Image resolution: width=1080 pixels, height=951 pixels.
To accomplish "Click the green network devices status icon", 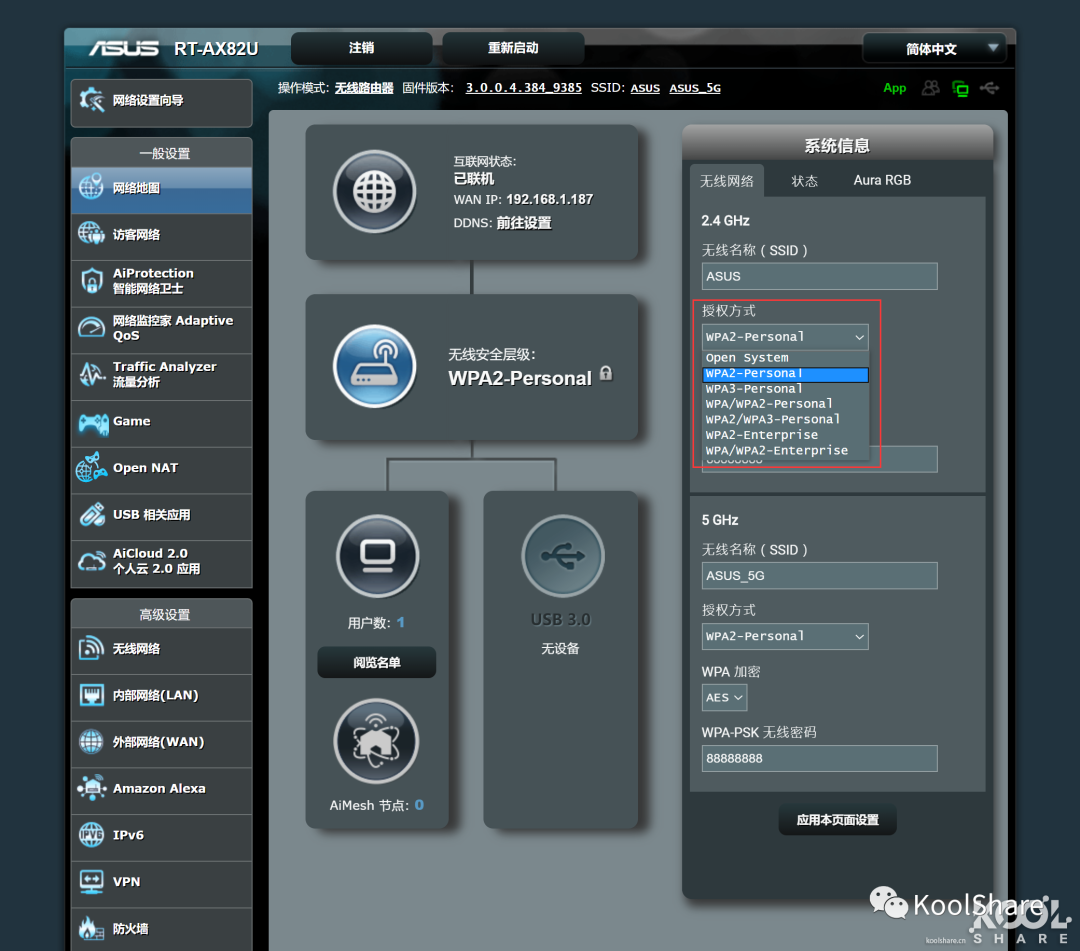I will (x=960, y=88).
